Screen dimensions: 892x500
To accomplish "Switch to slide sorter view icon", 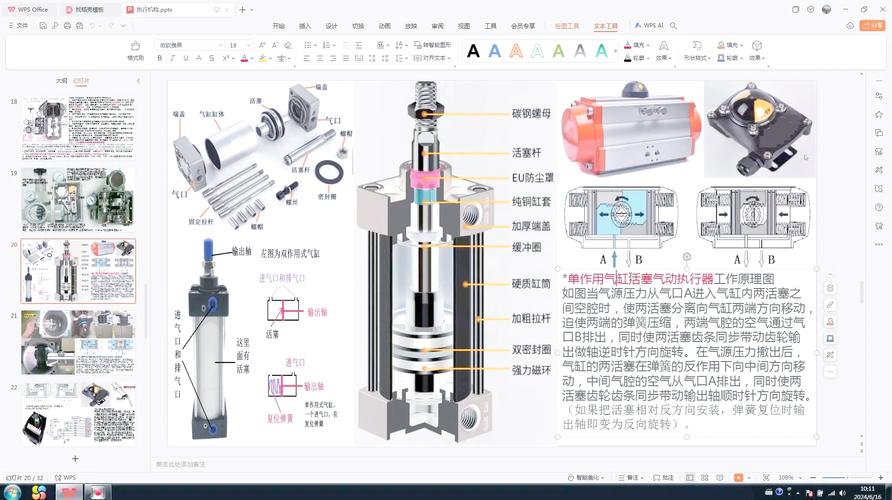I will click(x=705, y=478).
